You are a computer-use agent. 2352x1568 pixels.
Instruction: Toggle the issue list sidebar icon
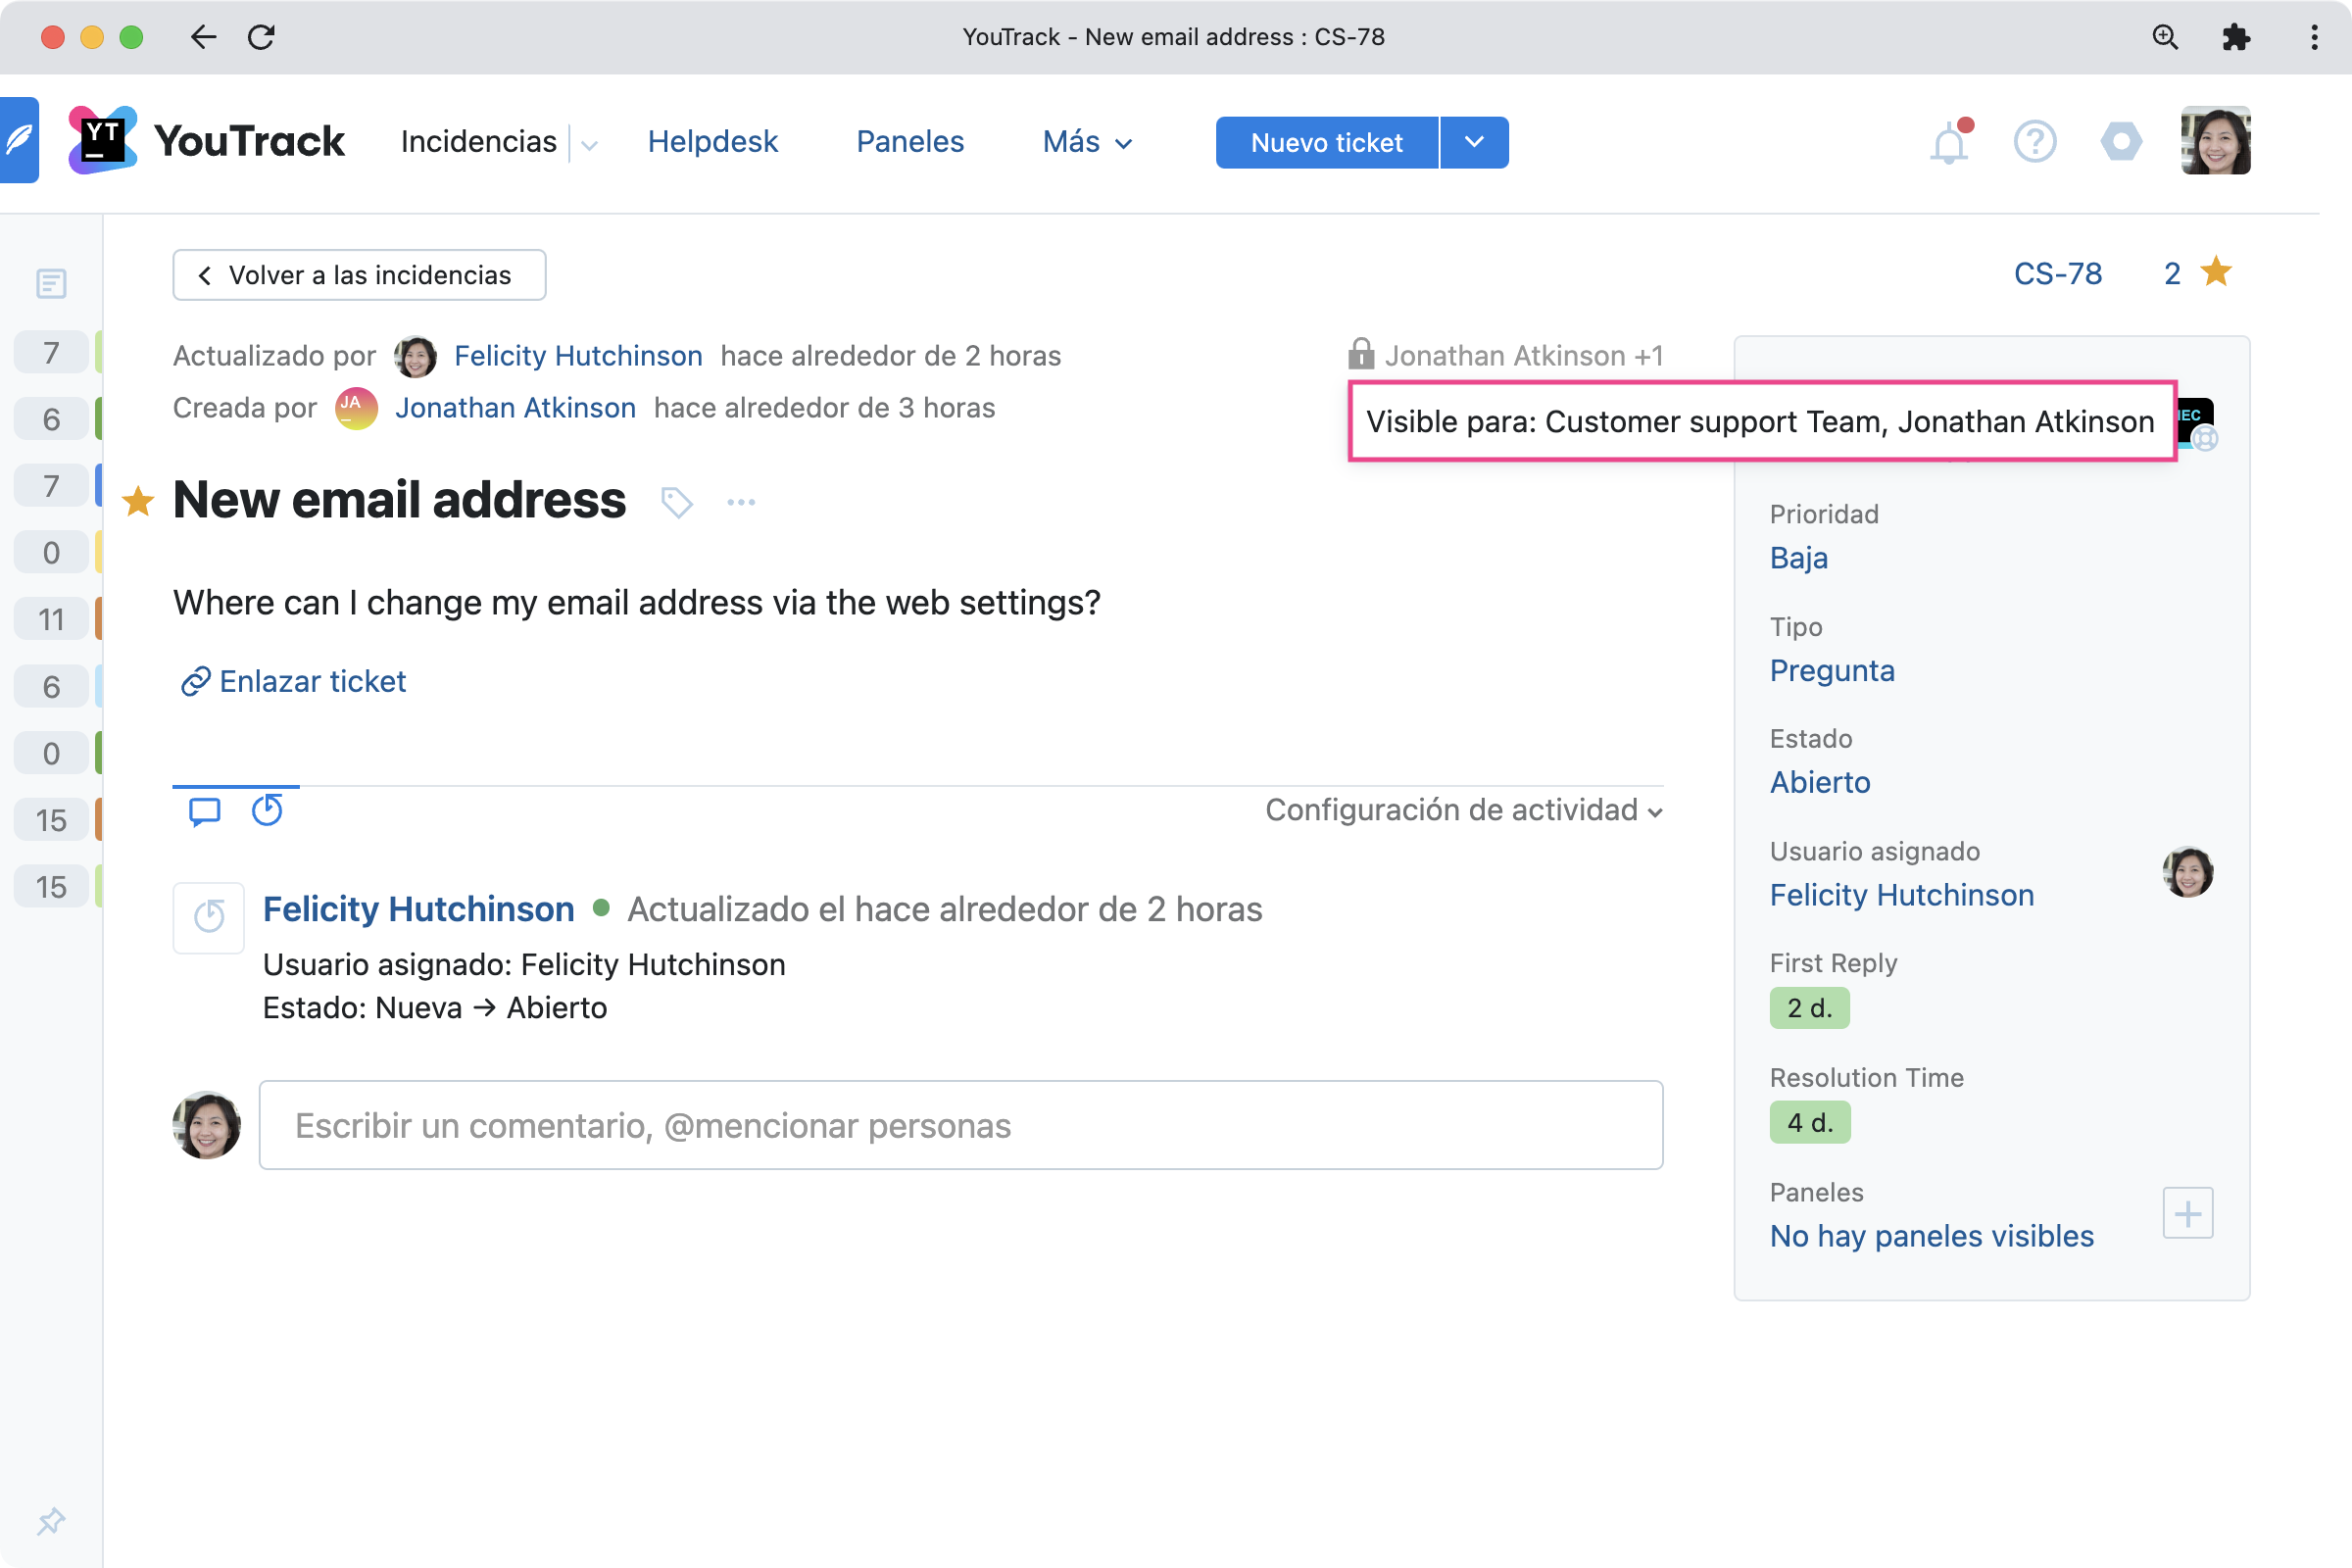(x=51, y=284)
